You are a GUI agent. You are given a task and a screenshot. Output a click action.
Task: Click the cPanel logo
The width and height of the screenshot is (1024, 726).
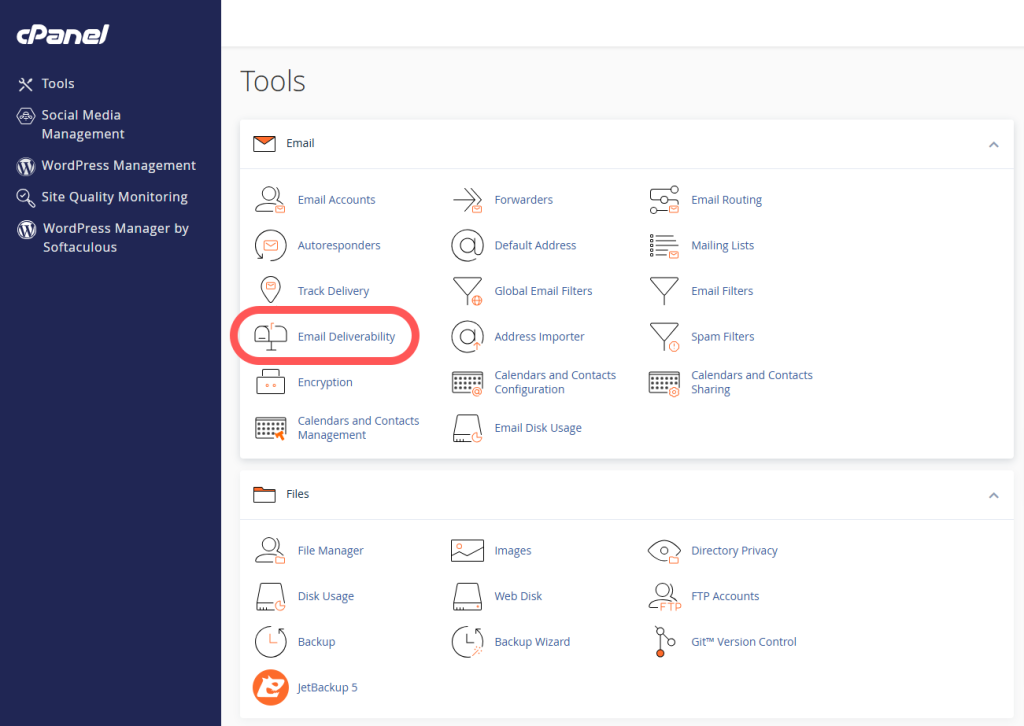62,35
